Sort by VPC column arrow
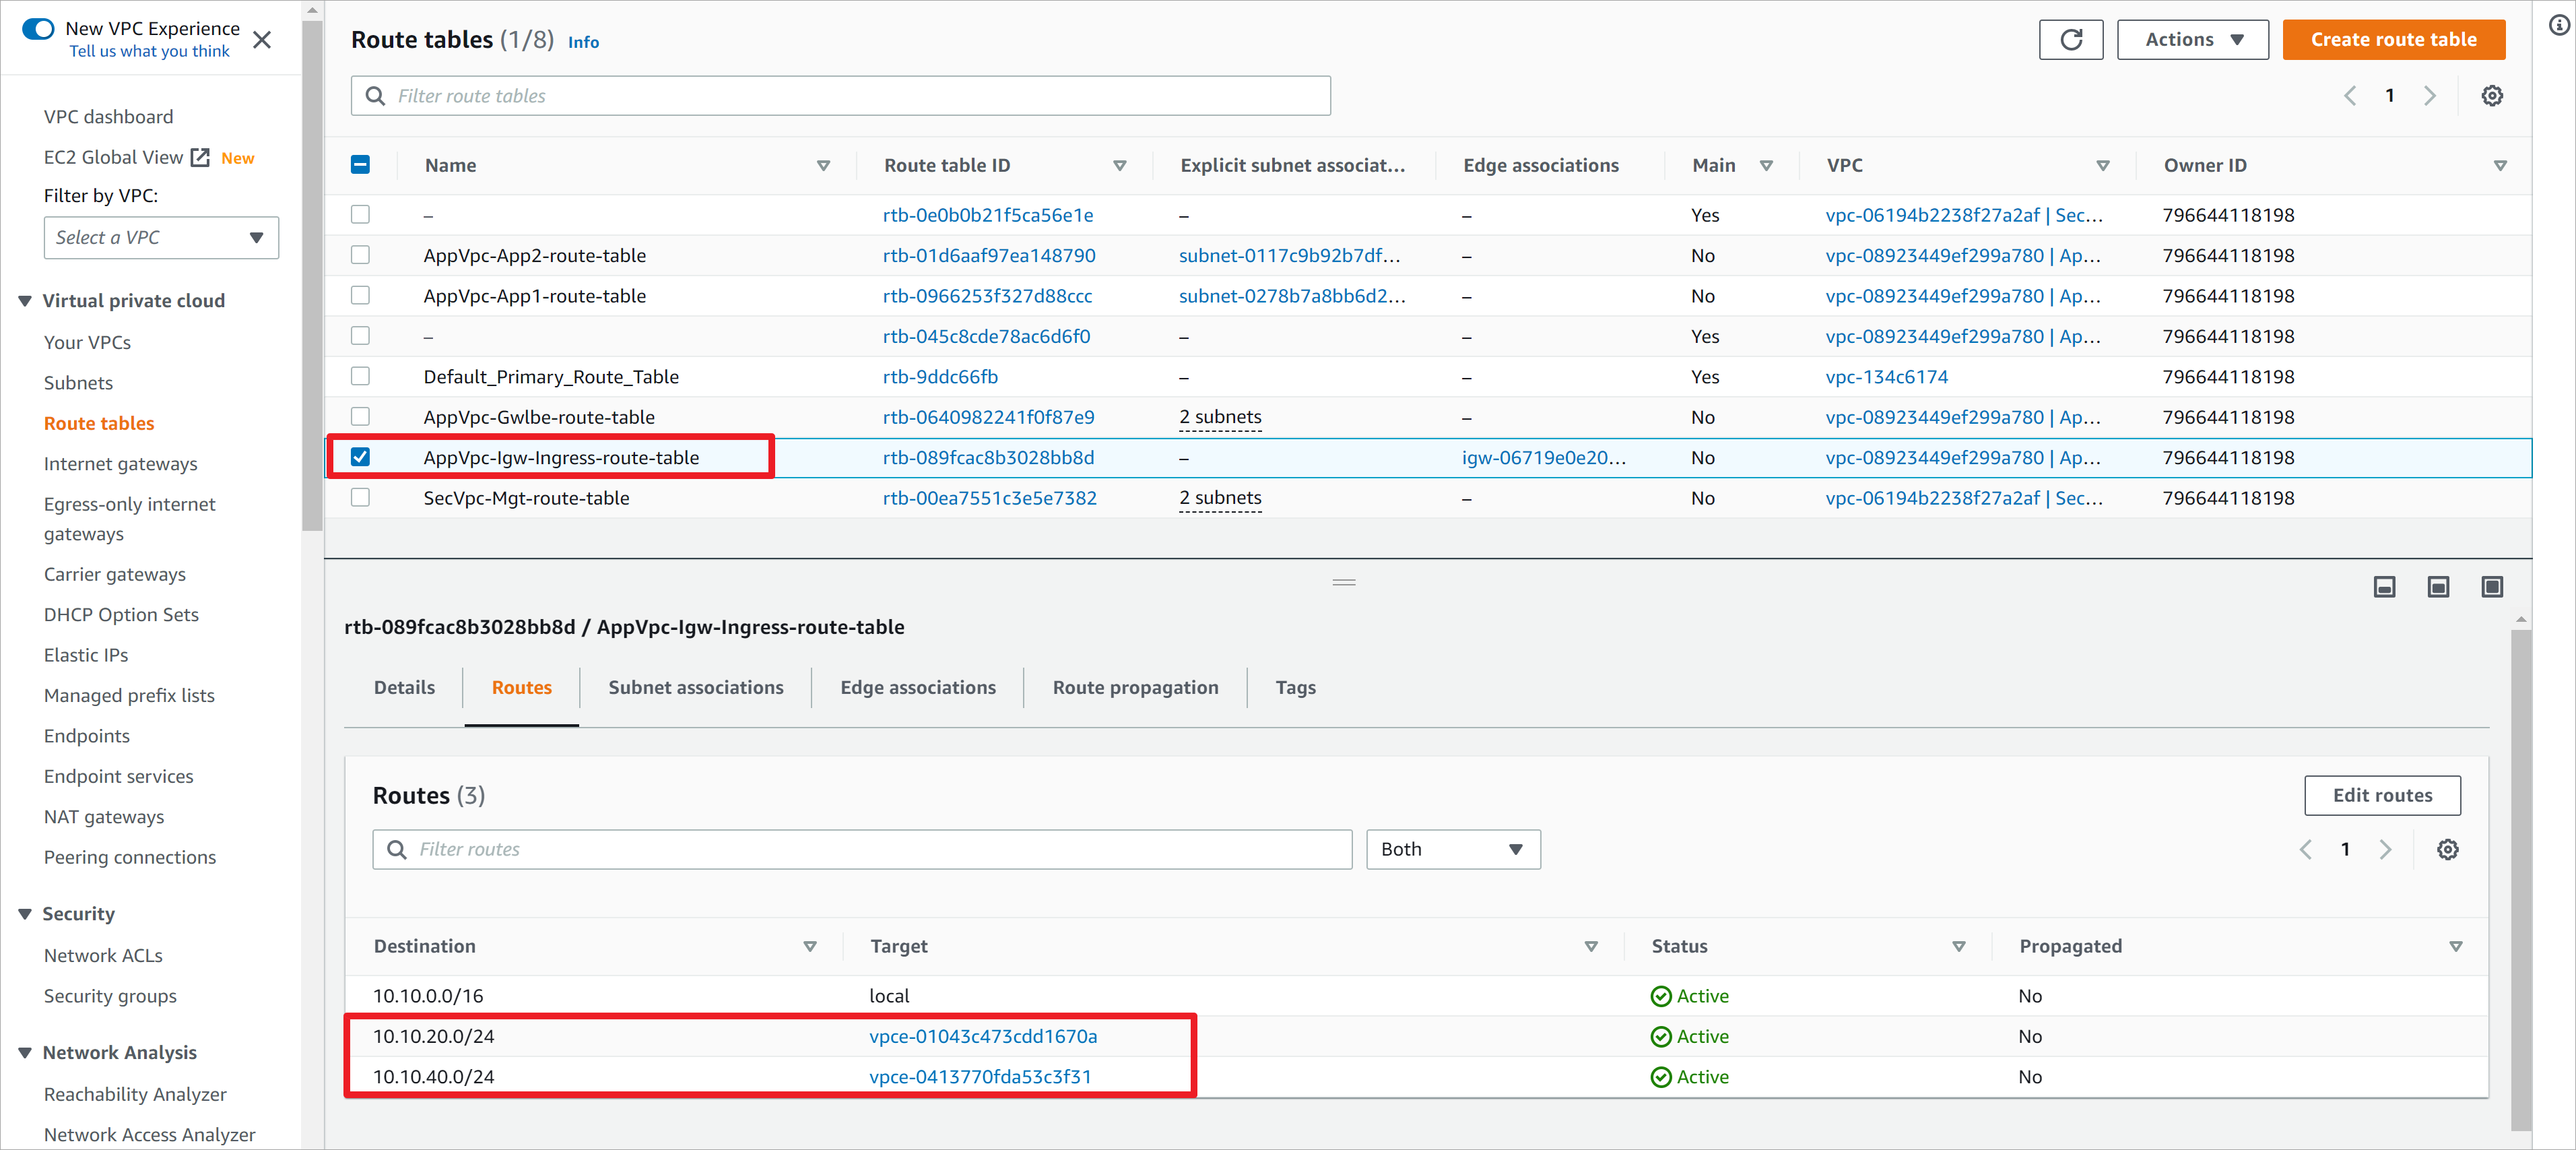The image size is (2576, 1150). [x=2102, y=166]
